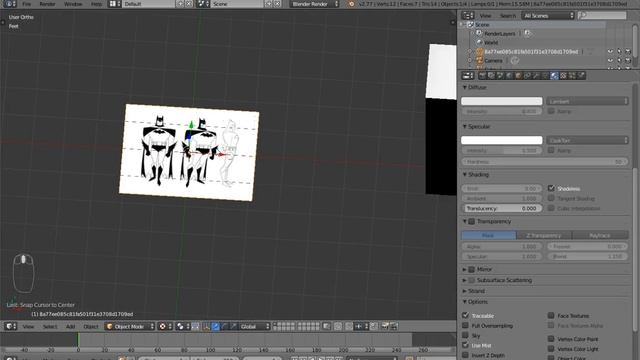Toggle viewport visibility eye of mesh object
This screenshot has height=360, width=640.
[x=610, y=52]
